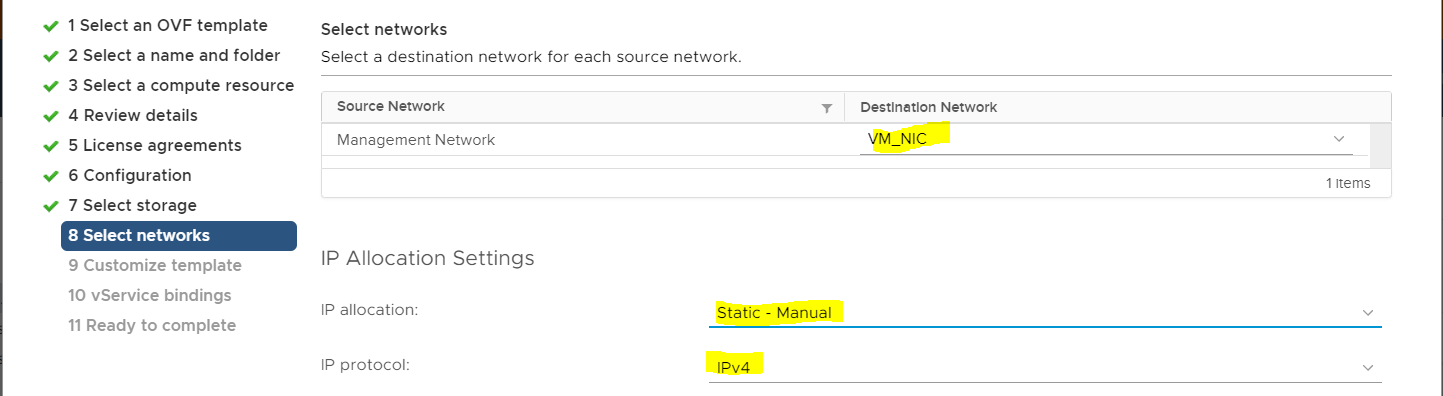The width and height of the screenshot is (1443, 396).
Task: Click the checkmark next to Select a name and folder
Action: coord(51,56)
